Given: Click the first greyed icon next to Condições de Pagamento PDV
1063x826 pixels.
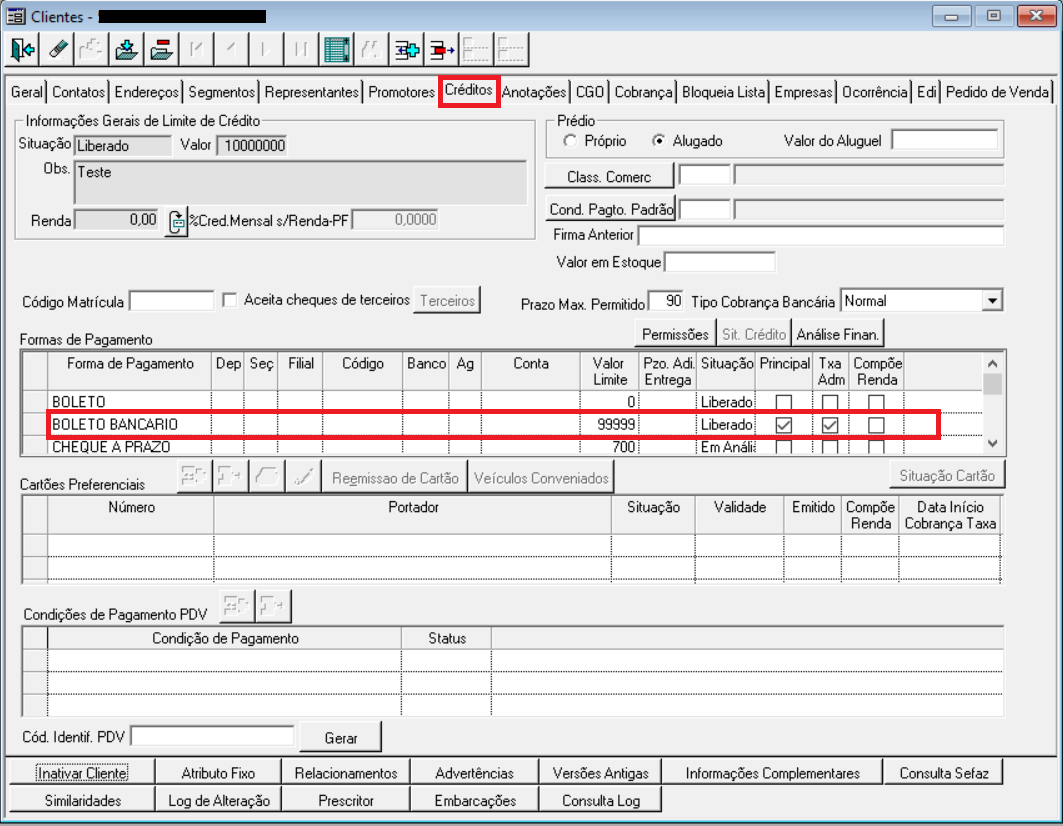Looking at the screenshot, I should (237, 606).
